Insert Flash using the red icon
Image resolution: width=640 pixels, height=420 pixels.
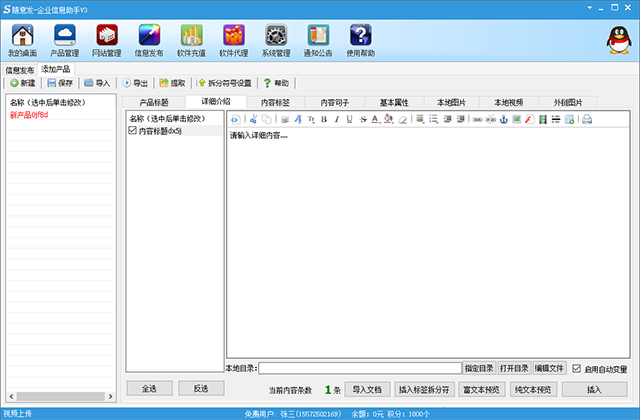[x=530, y=119]
